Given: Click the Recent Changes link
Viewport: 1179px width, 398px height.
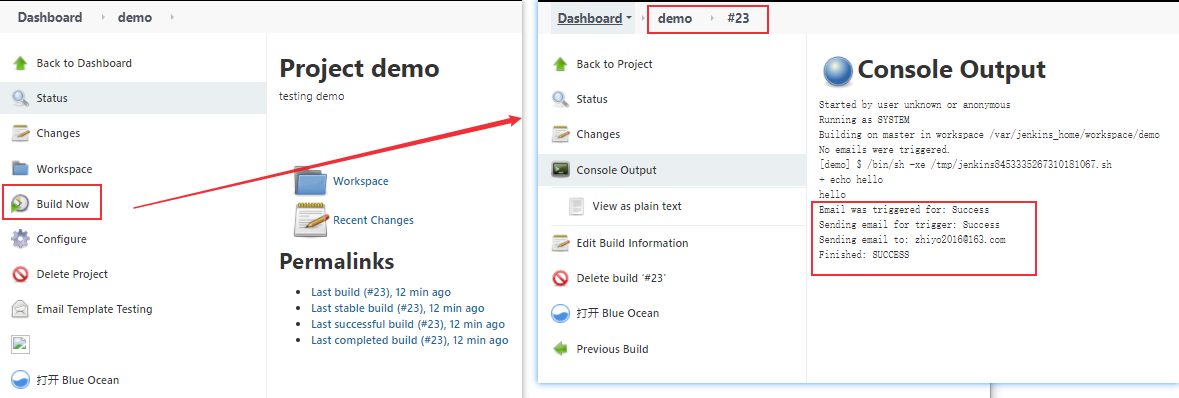Looking at the screenshot, I should tap(374, 220).
